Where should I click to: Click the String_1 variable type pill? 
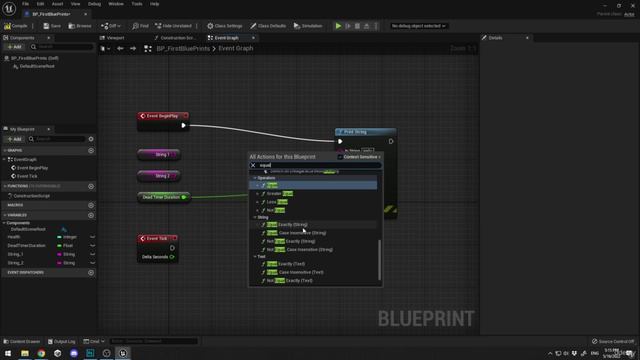pyautogui.click(x=66, y=254)
